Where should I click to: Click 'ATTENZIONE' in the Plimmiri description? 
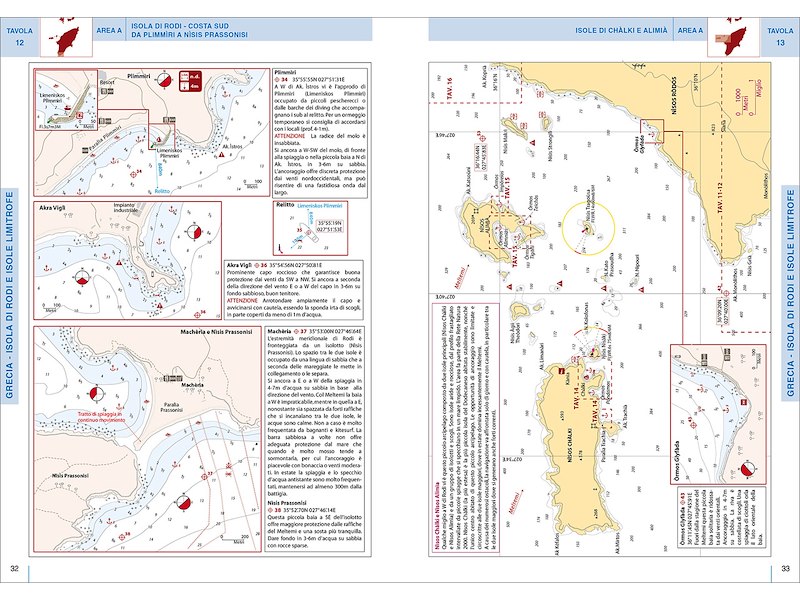pyautogui.click(x=289, y=137)
